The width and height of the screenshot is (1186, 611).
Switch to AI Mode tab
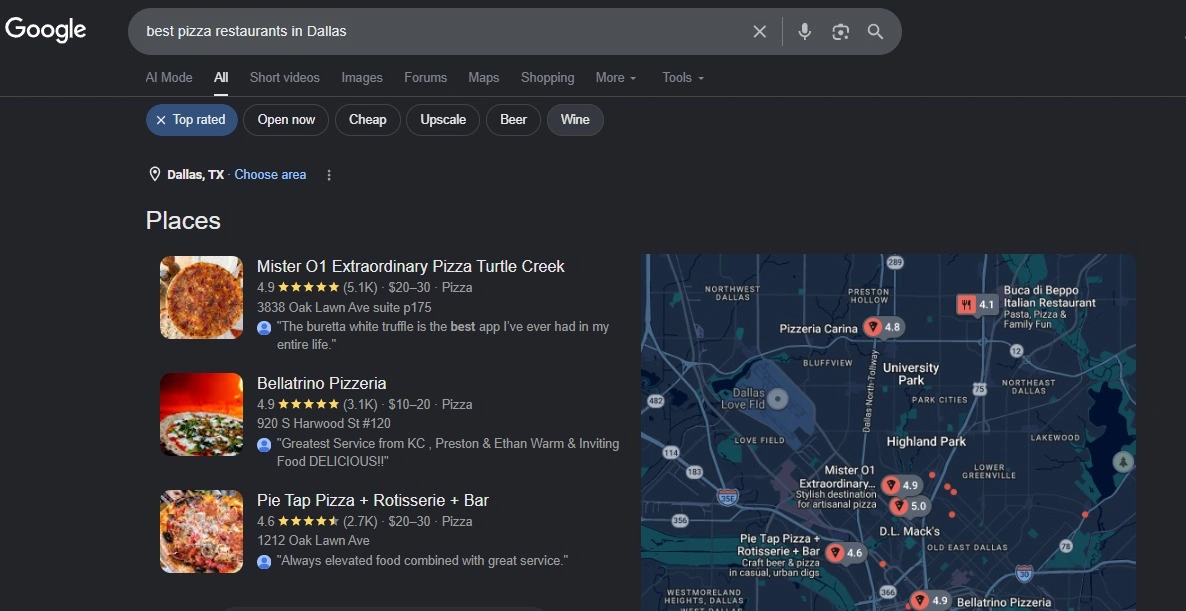(169, 78)
